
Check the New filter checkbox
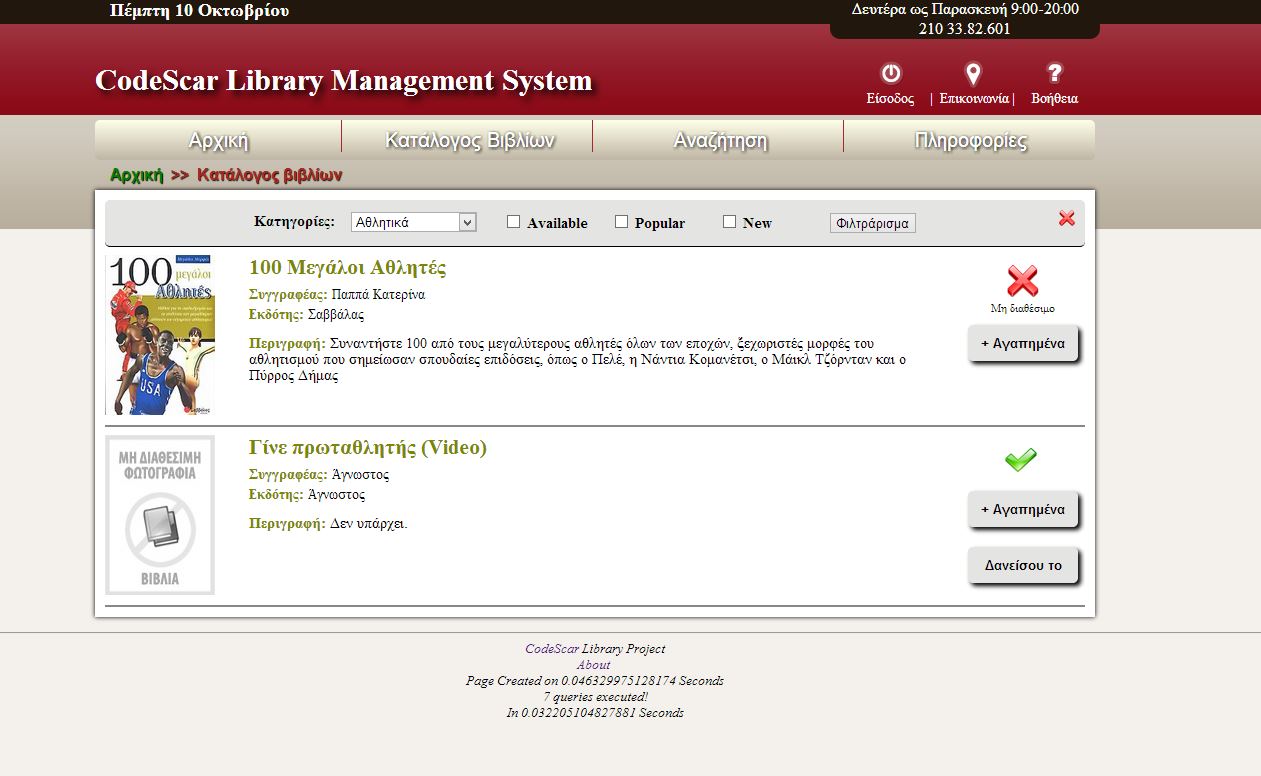tap(729, 222)
